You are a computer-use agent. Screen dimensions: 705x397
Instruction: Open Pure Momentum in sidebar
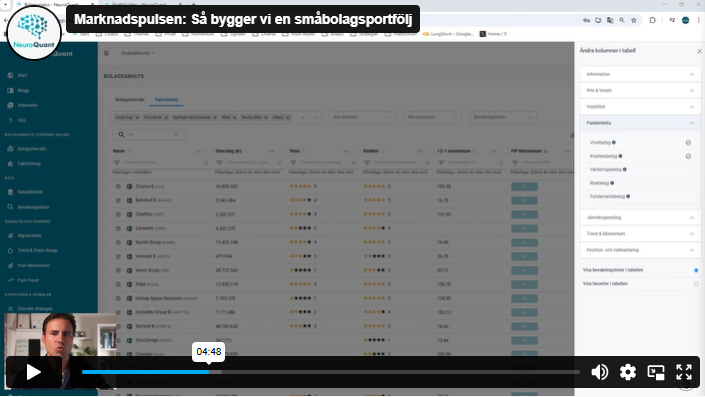pyautogui.click(x=33, y=266)
